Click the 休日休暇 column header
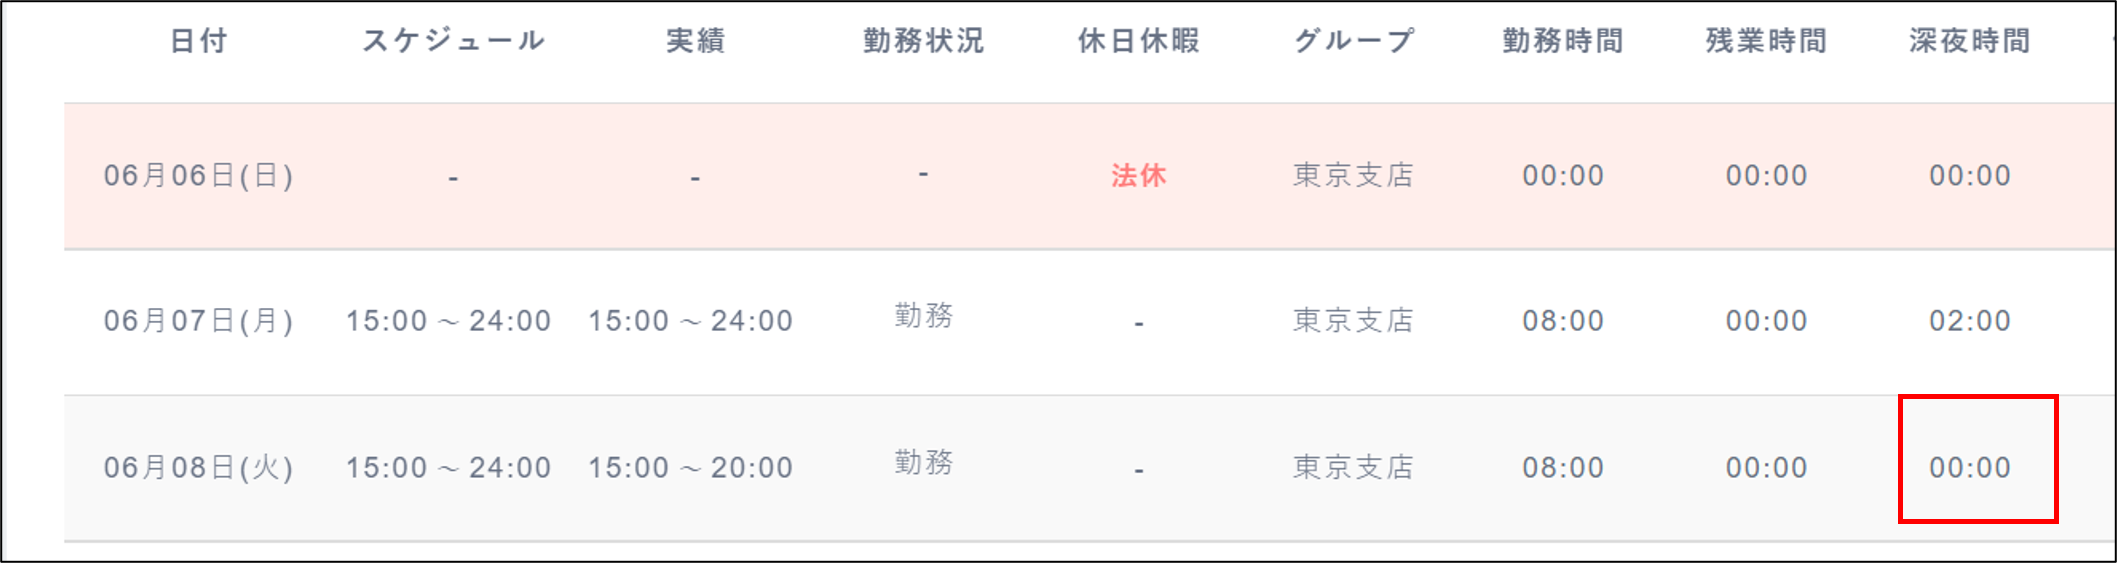This screenshot has height=563, width=2117. [1138, 41]
